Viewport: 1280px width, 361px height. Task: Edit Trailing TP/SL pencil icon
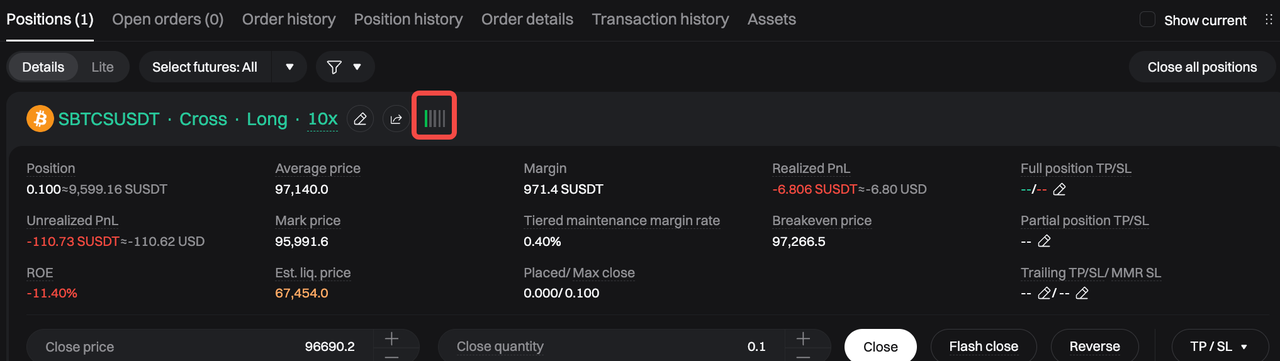tap(1044, 293)
